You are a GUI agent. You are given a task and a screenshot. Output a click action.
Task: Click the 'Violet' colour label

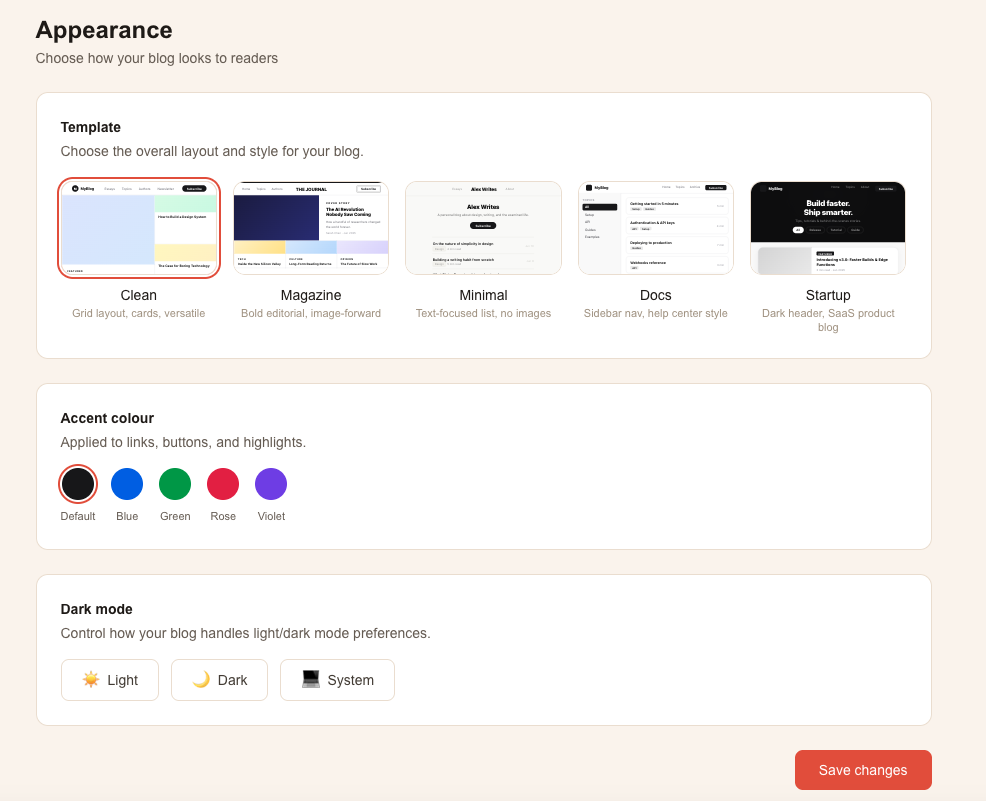tap(272, 516)
